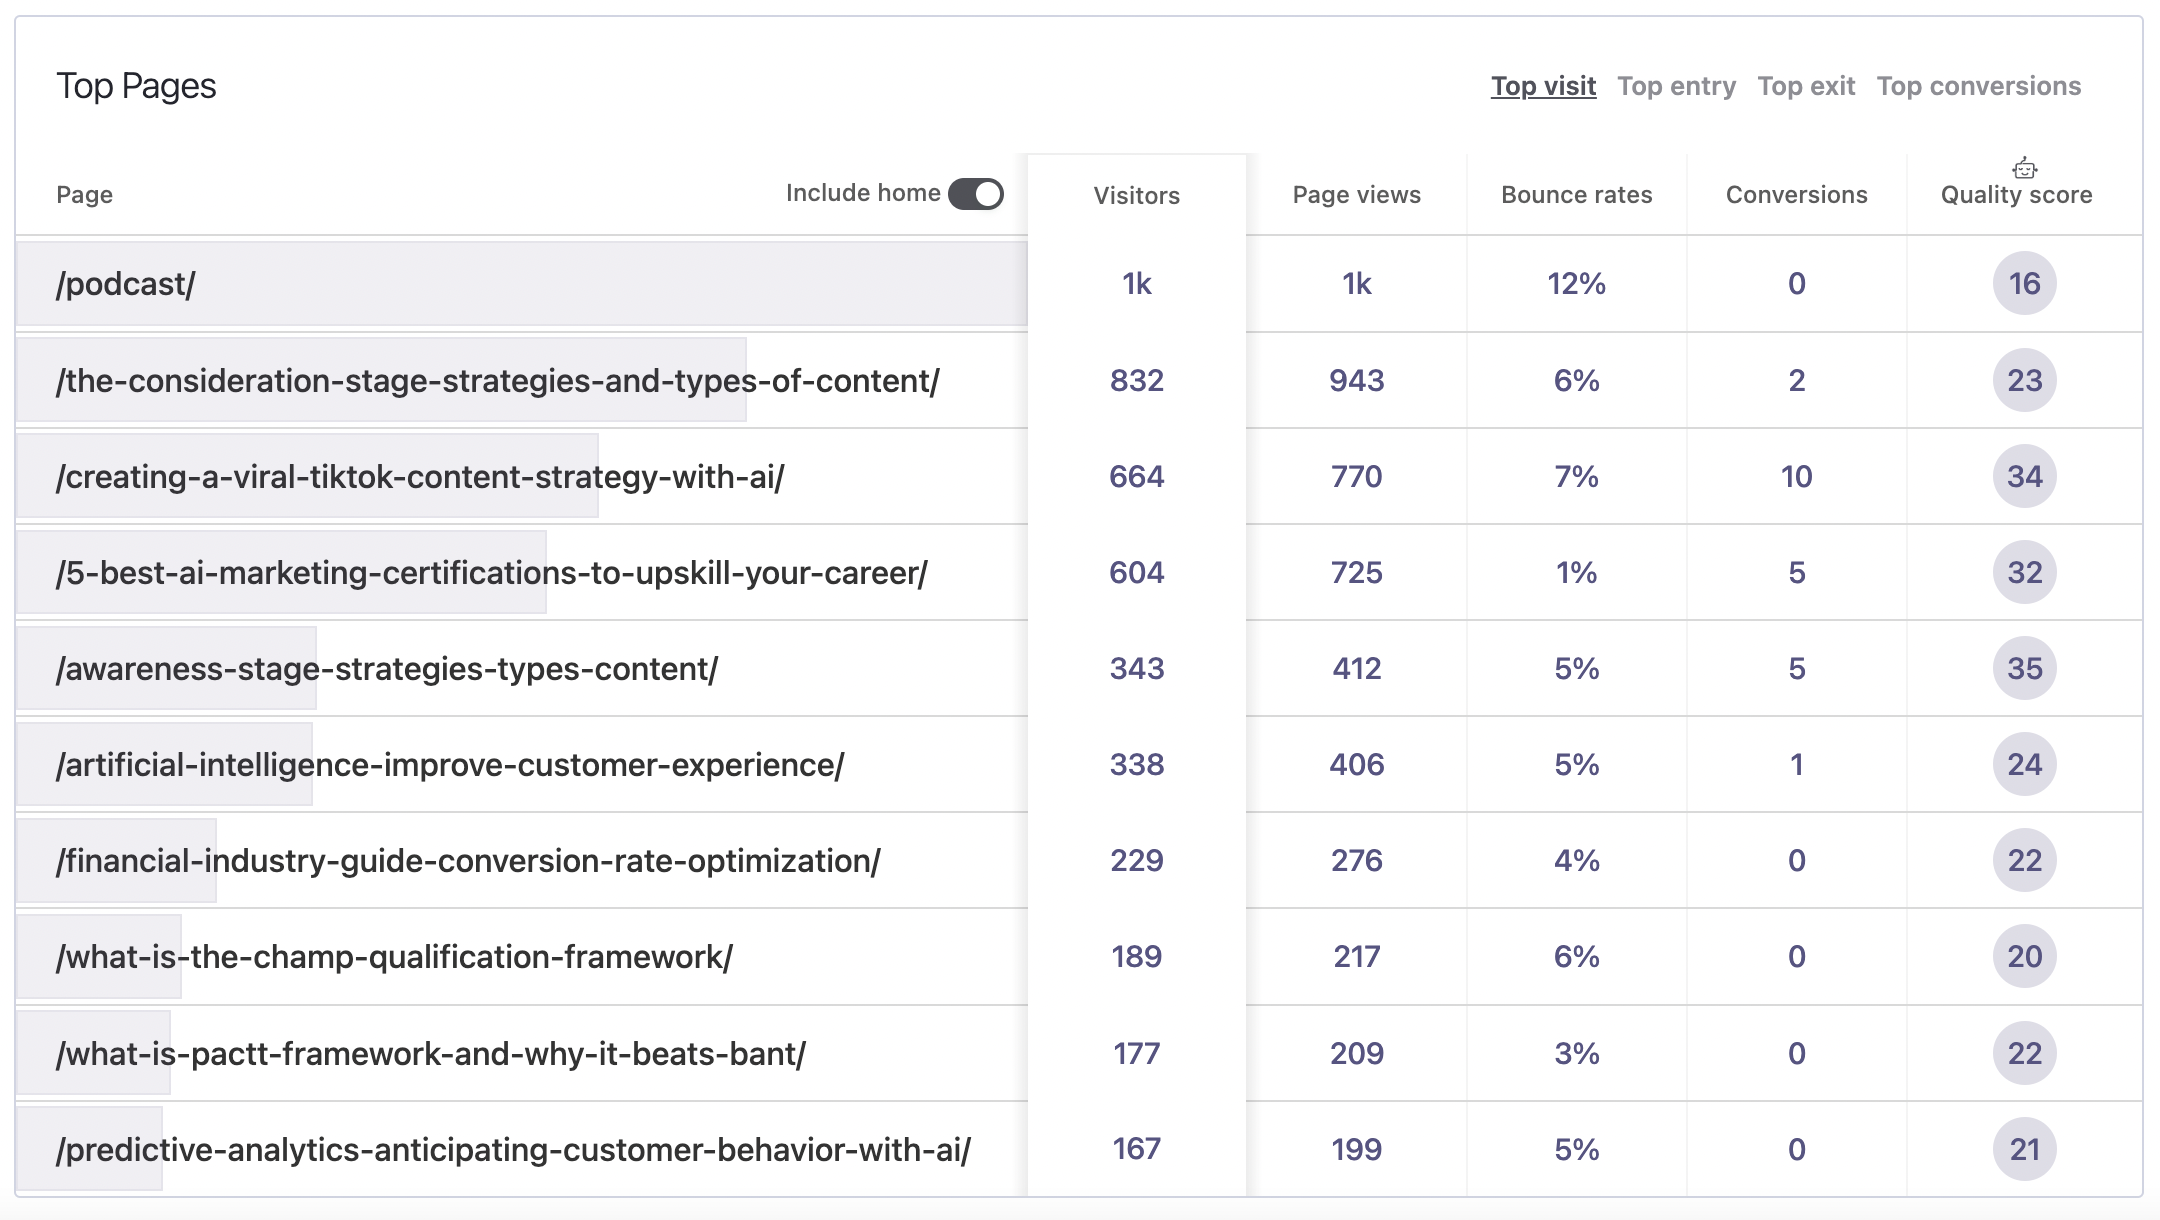
Task: Click the quality score badge for /podcast/
Action: pyautogui.click(x=2026, y=284)
